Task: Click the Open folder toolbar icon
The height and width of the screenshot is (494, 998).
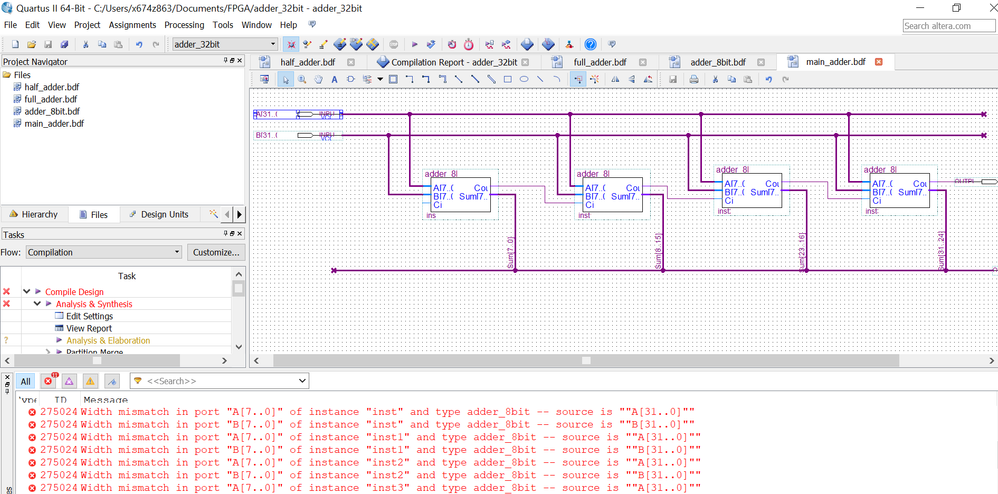Action: pyautogui.click(x=32, y=44)
